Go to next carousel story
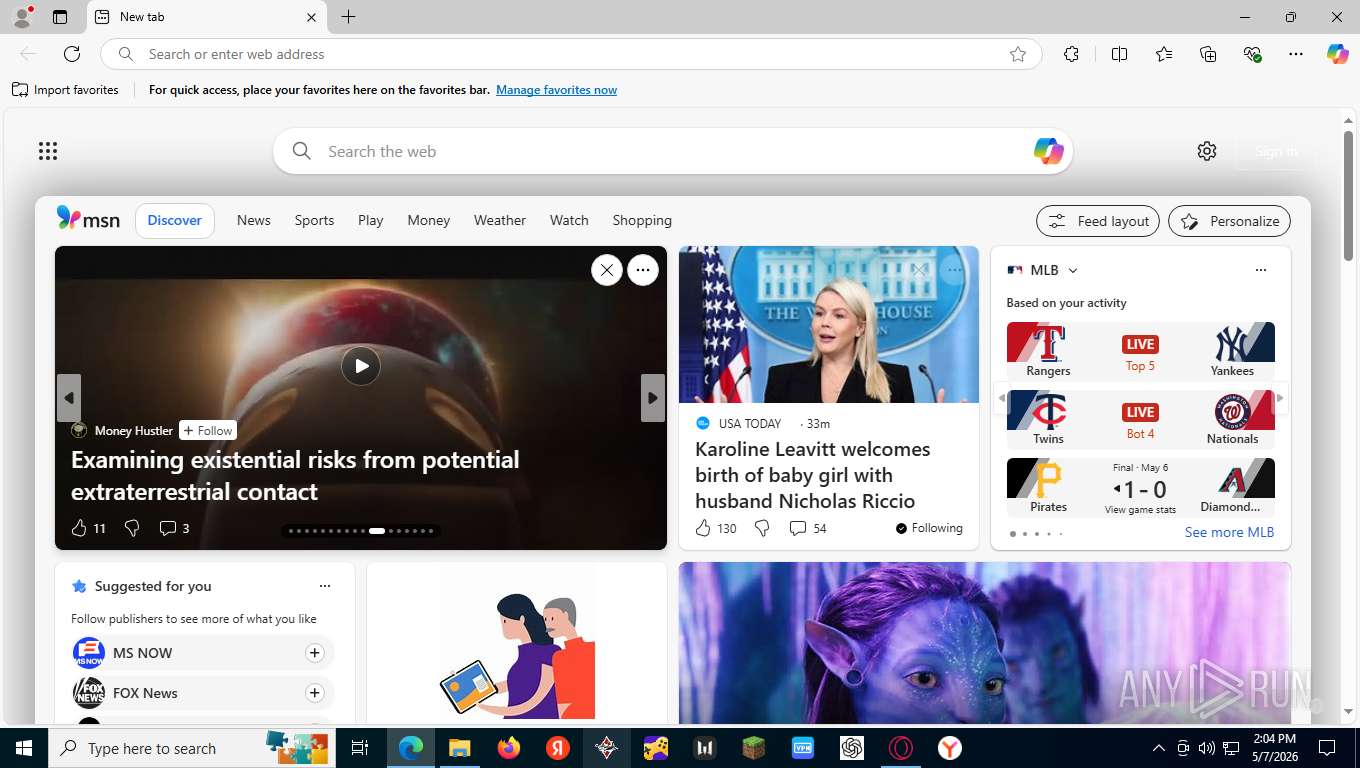Viewport: 1360px width, 768px height. click(652, 398)
